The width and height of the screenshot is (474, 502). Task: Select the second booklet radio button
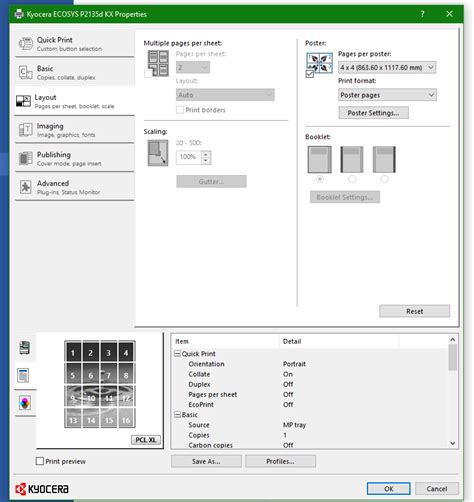[x=352, y=179]
